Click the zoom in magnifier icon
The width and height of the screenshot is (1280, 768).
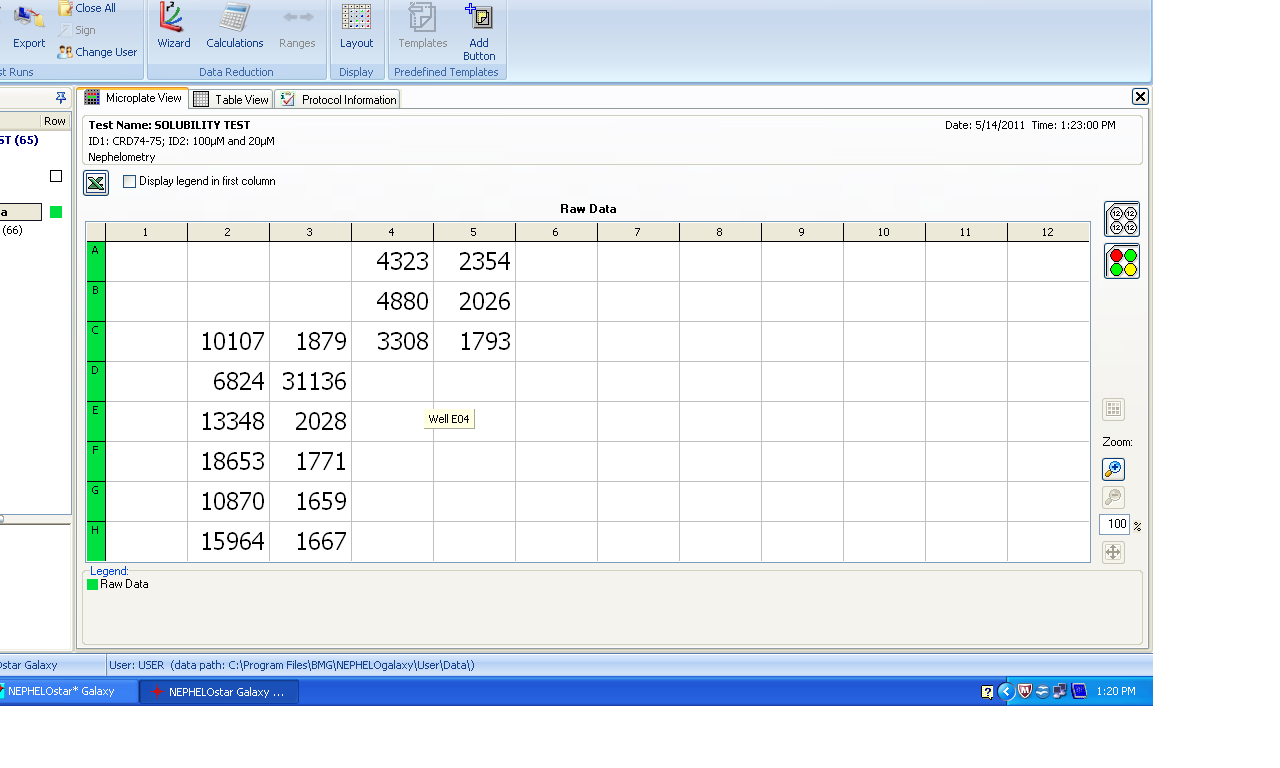pyautogui.click(x=1113, y=469)
